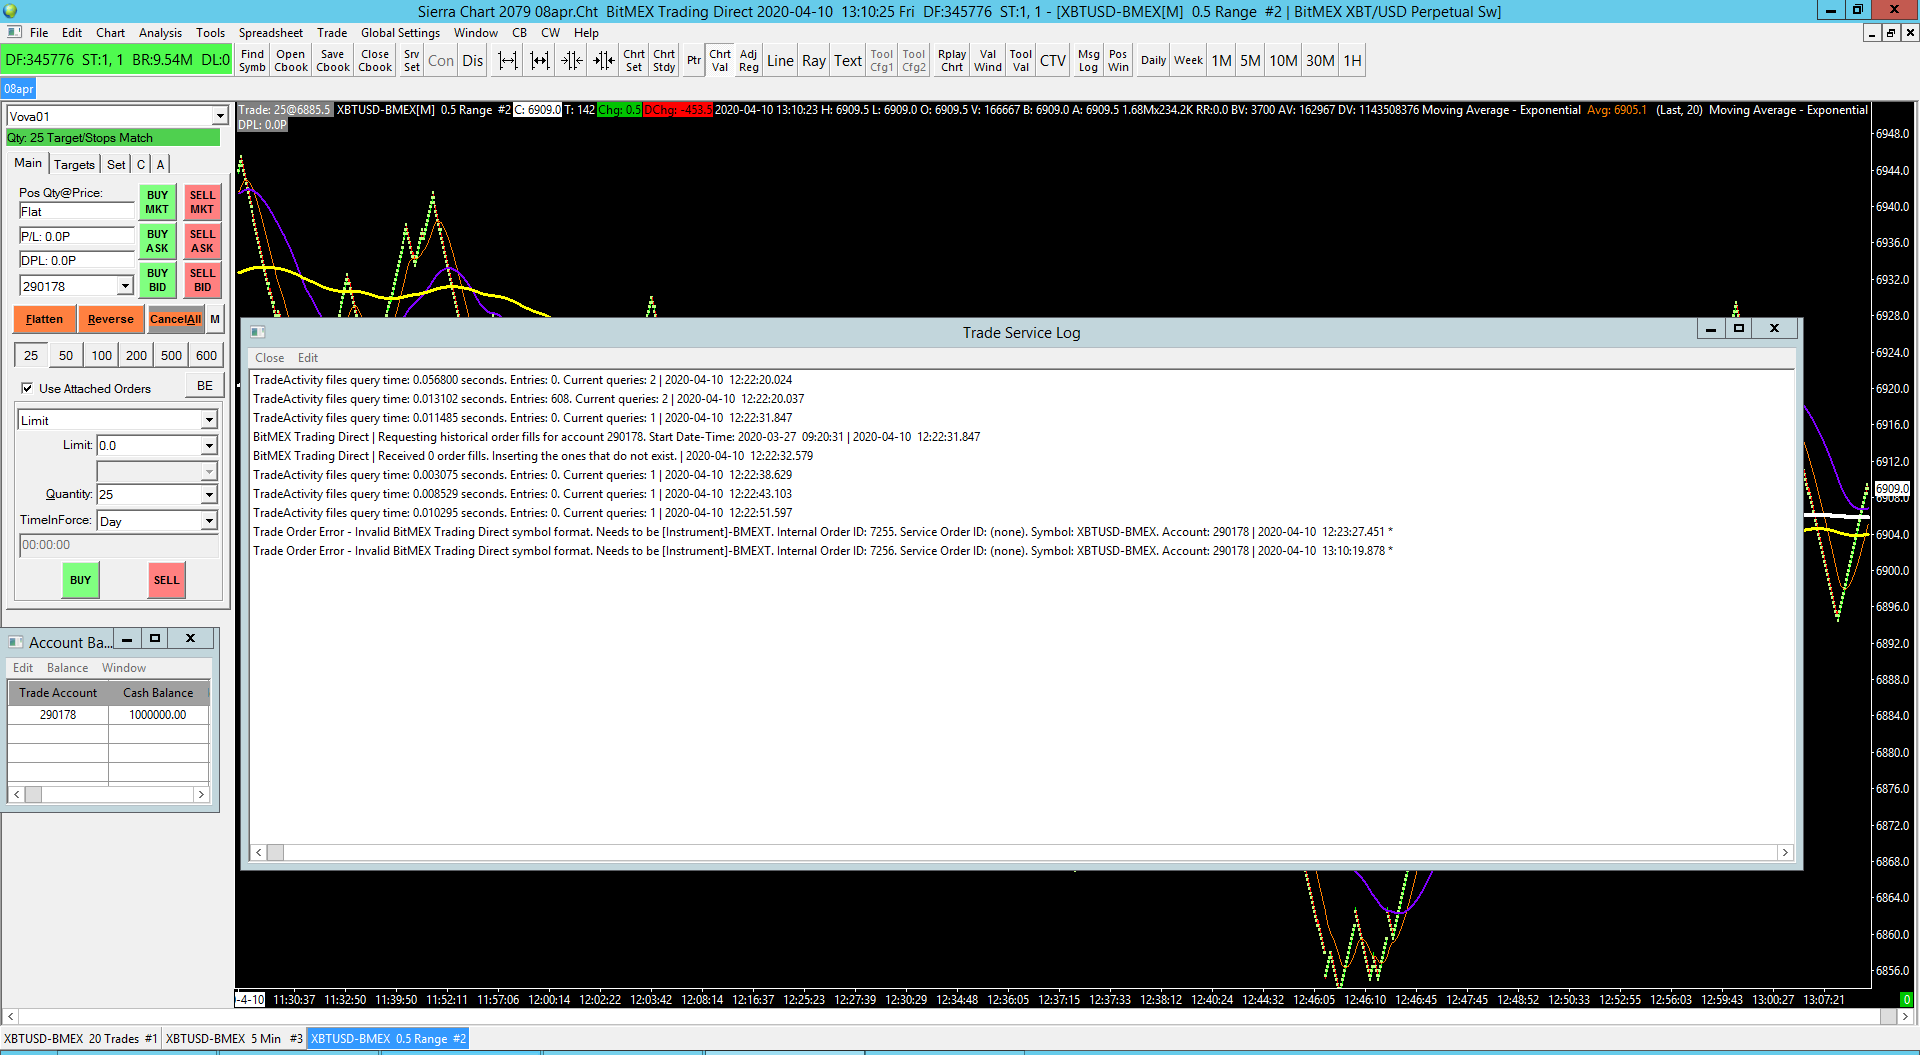Viewport: 1920px width, 1055px height.
Task: Open the Global Settings menu
Action: point(400,33)
